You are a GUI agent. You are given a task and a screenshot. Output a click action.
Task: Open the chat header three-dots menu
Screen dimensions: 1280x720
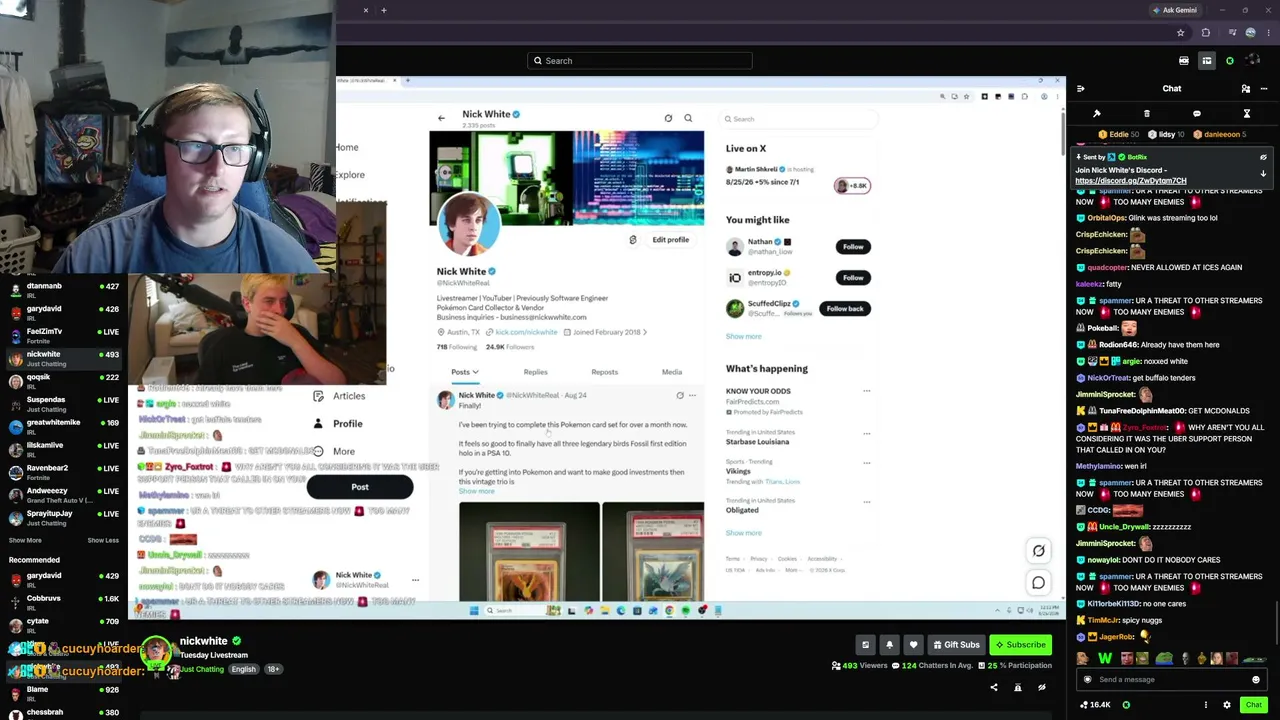pos(1264,89)
